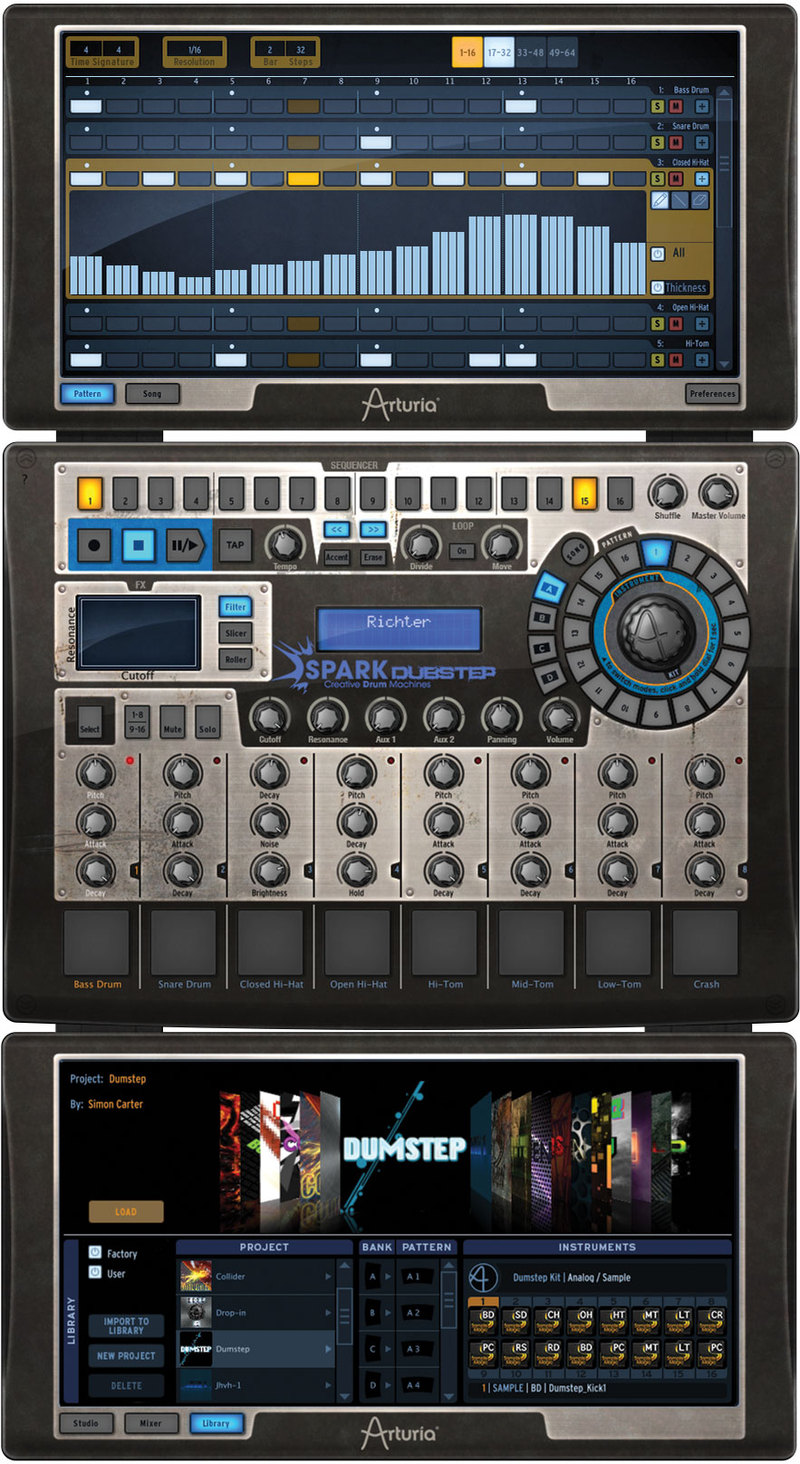Switch to steps 49-64 page
Image resolution: width=800 pixels, height=1464 pixels.
click(562, 51)
